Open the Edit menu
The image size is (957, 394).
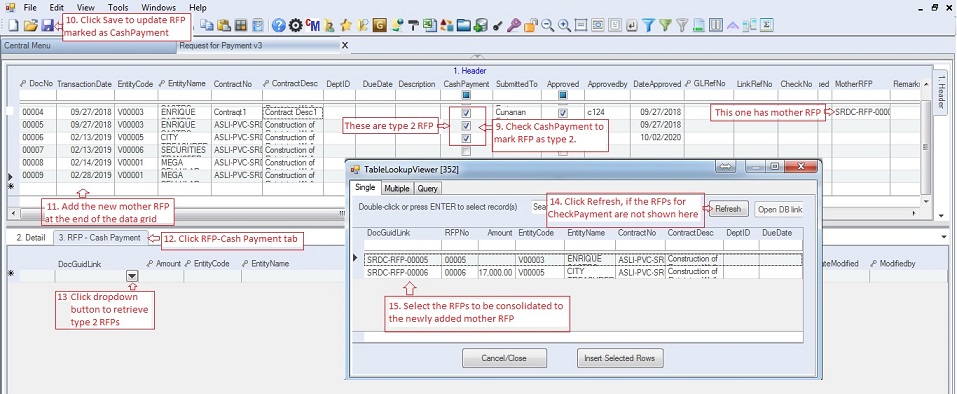(x=56, y=8)
